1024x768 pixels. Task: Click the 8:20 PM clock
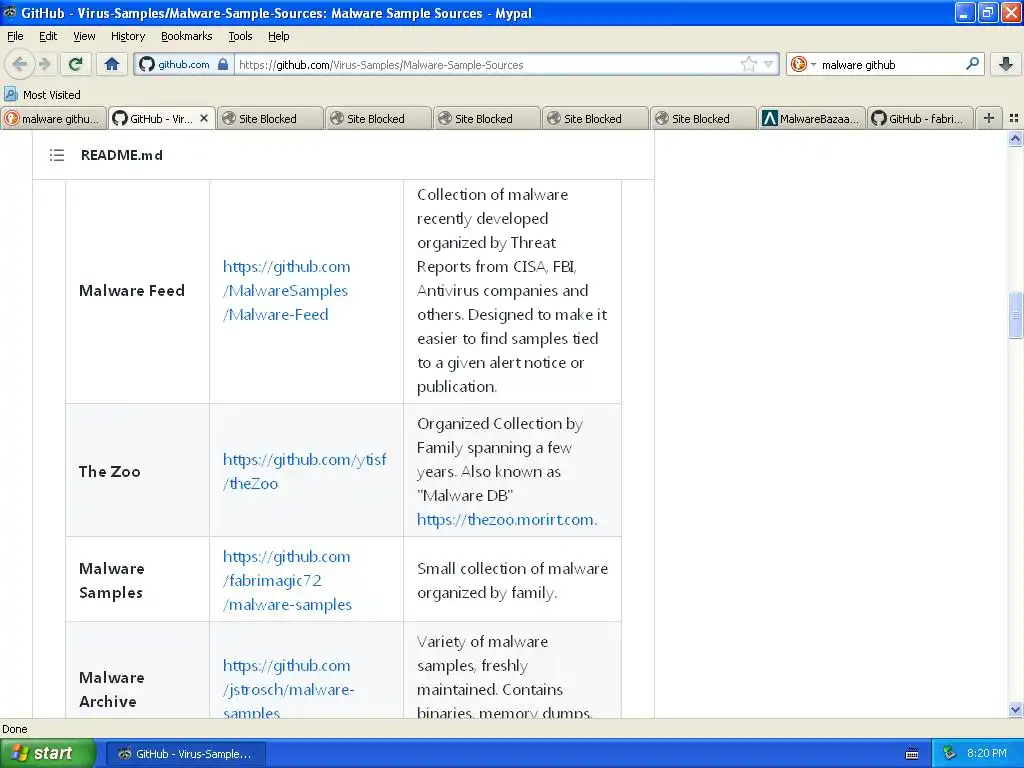click(x=986, y=753)
